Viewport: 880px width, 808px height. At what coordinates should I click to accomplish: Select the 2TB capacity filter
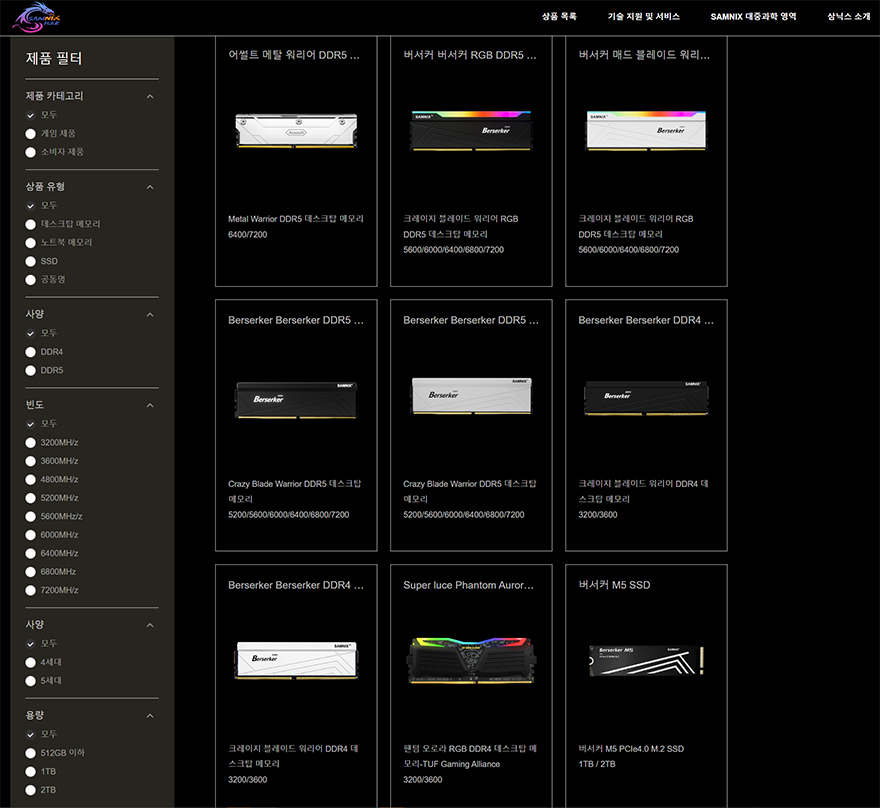tap(30, 790)
